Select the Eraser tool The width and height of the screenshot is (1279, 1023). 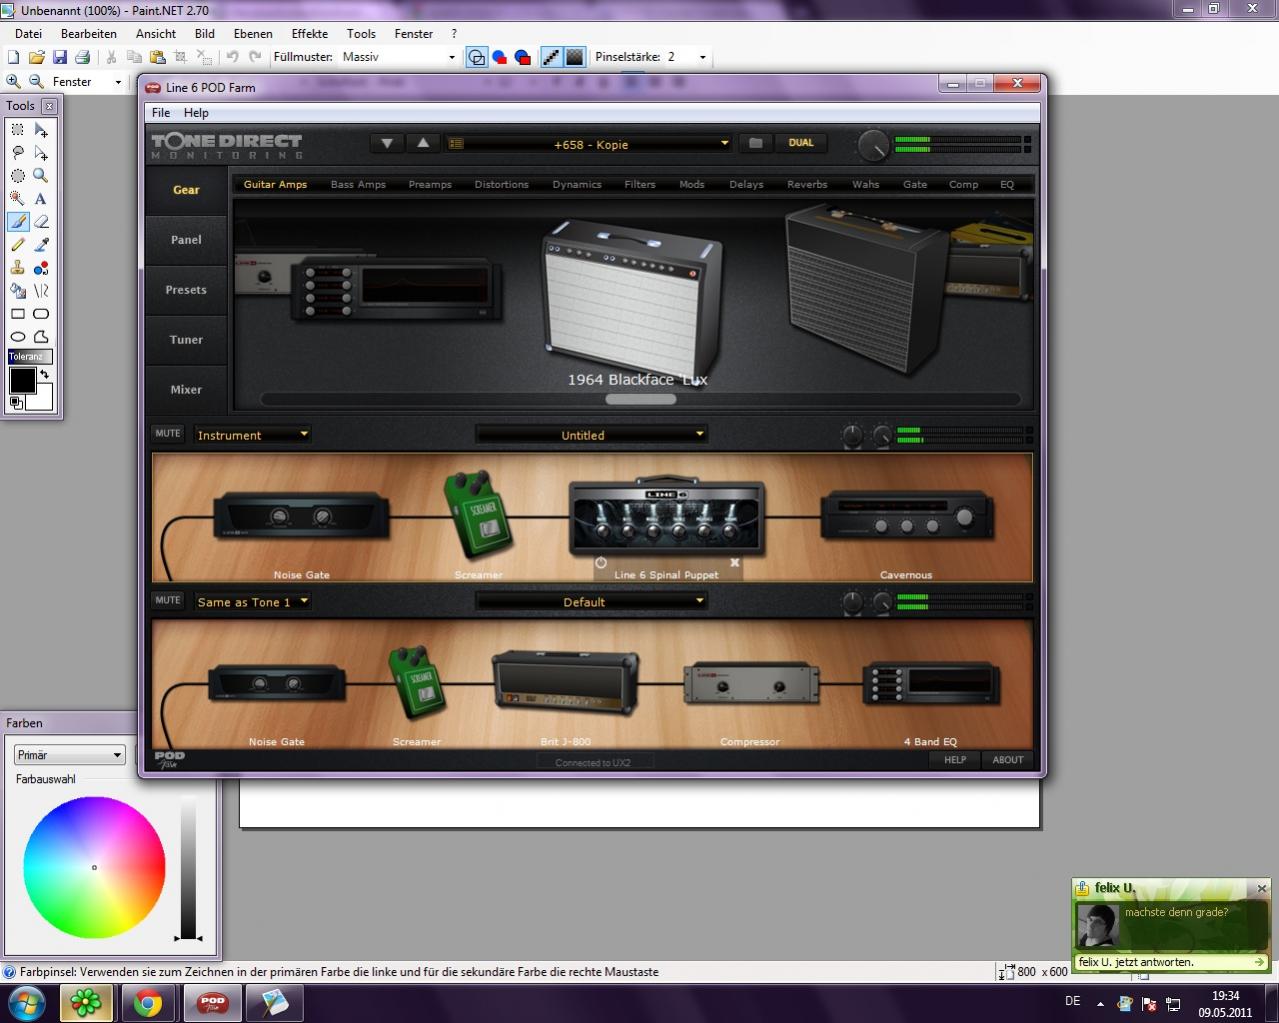tap(41, 222)
